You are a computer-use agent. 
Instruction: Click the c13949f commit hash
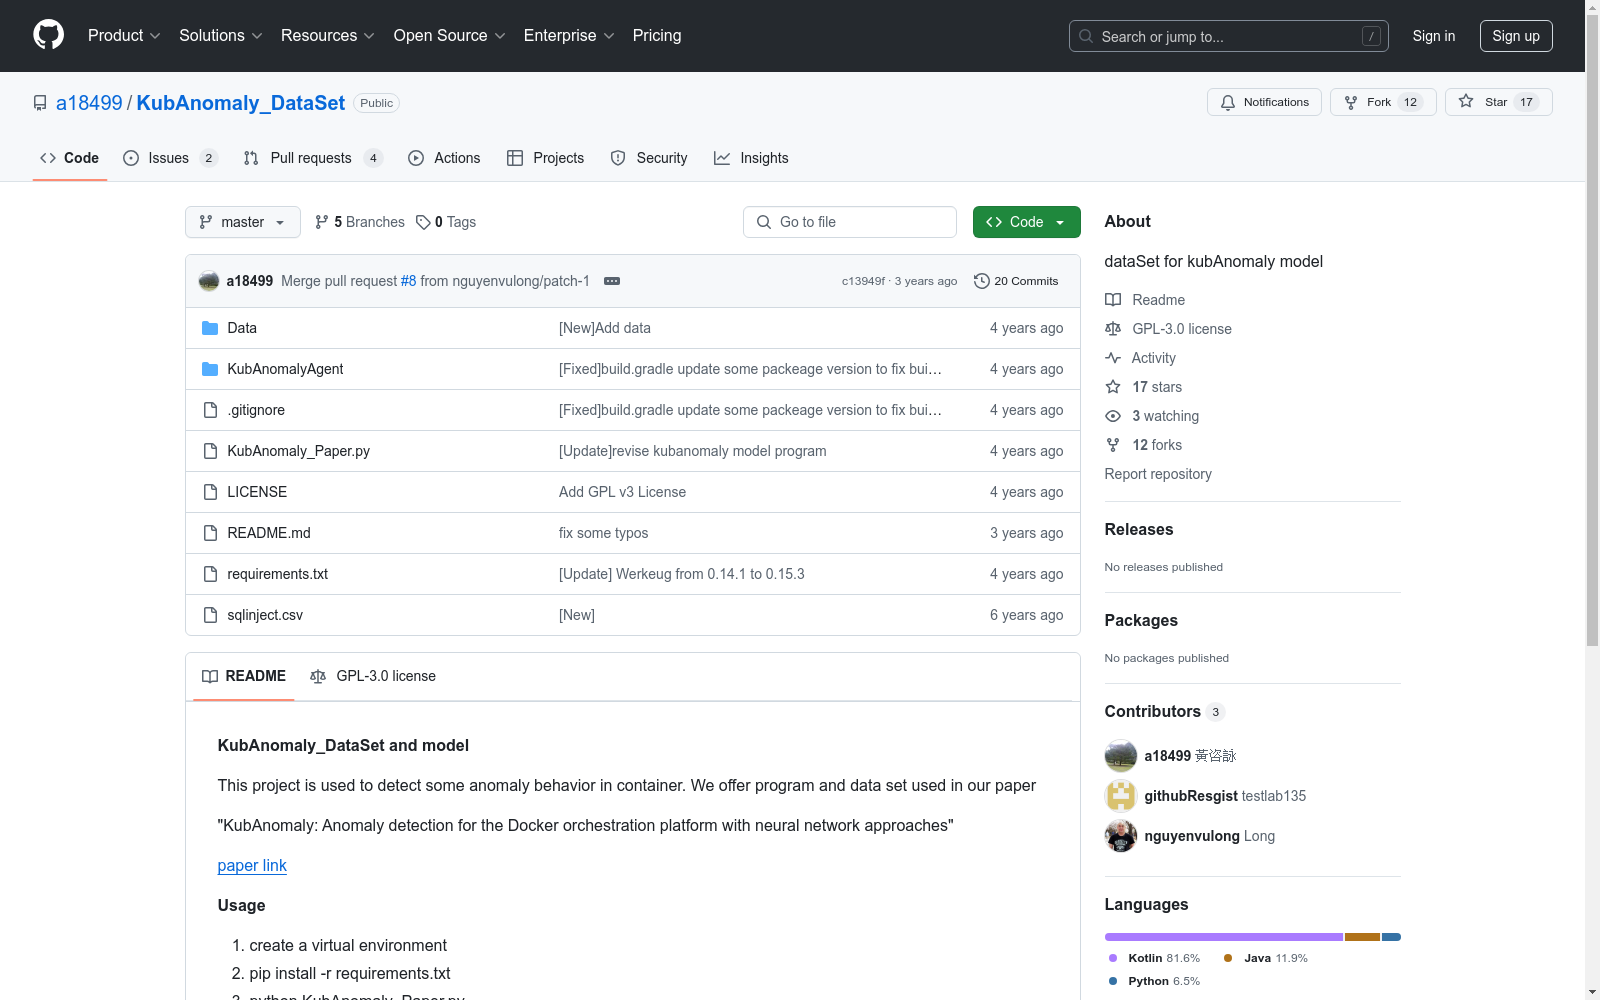click(863, 281)
